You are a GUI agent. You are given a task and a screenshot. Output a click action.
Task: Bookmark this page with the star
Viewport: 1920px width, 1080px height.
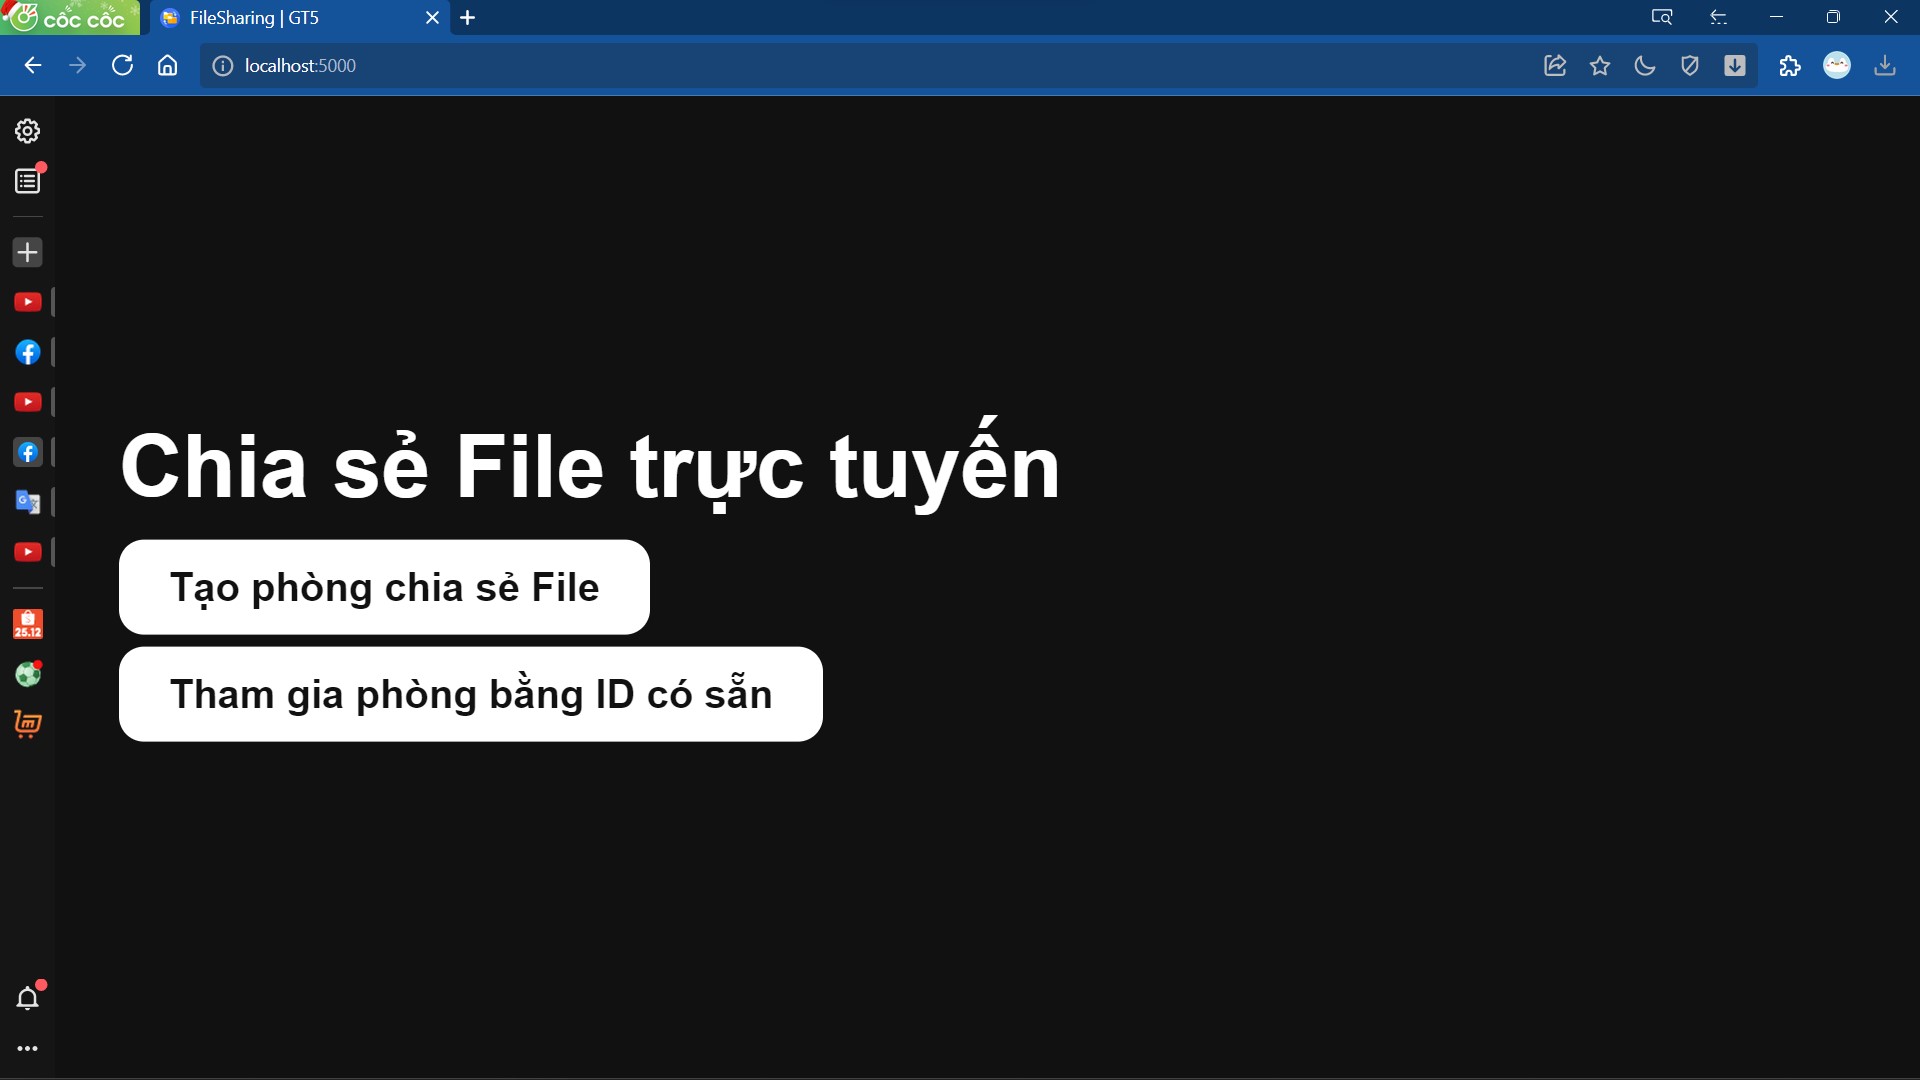pyautogui.click(x=1600, y=65)
